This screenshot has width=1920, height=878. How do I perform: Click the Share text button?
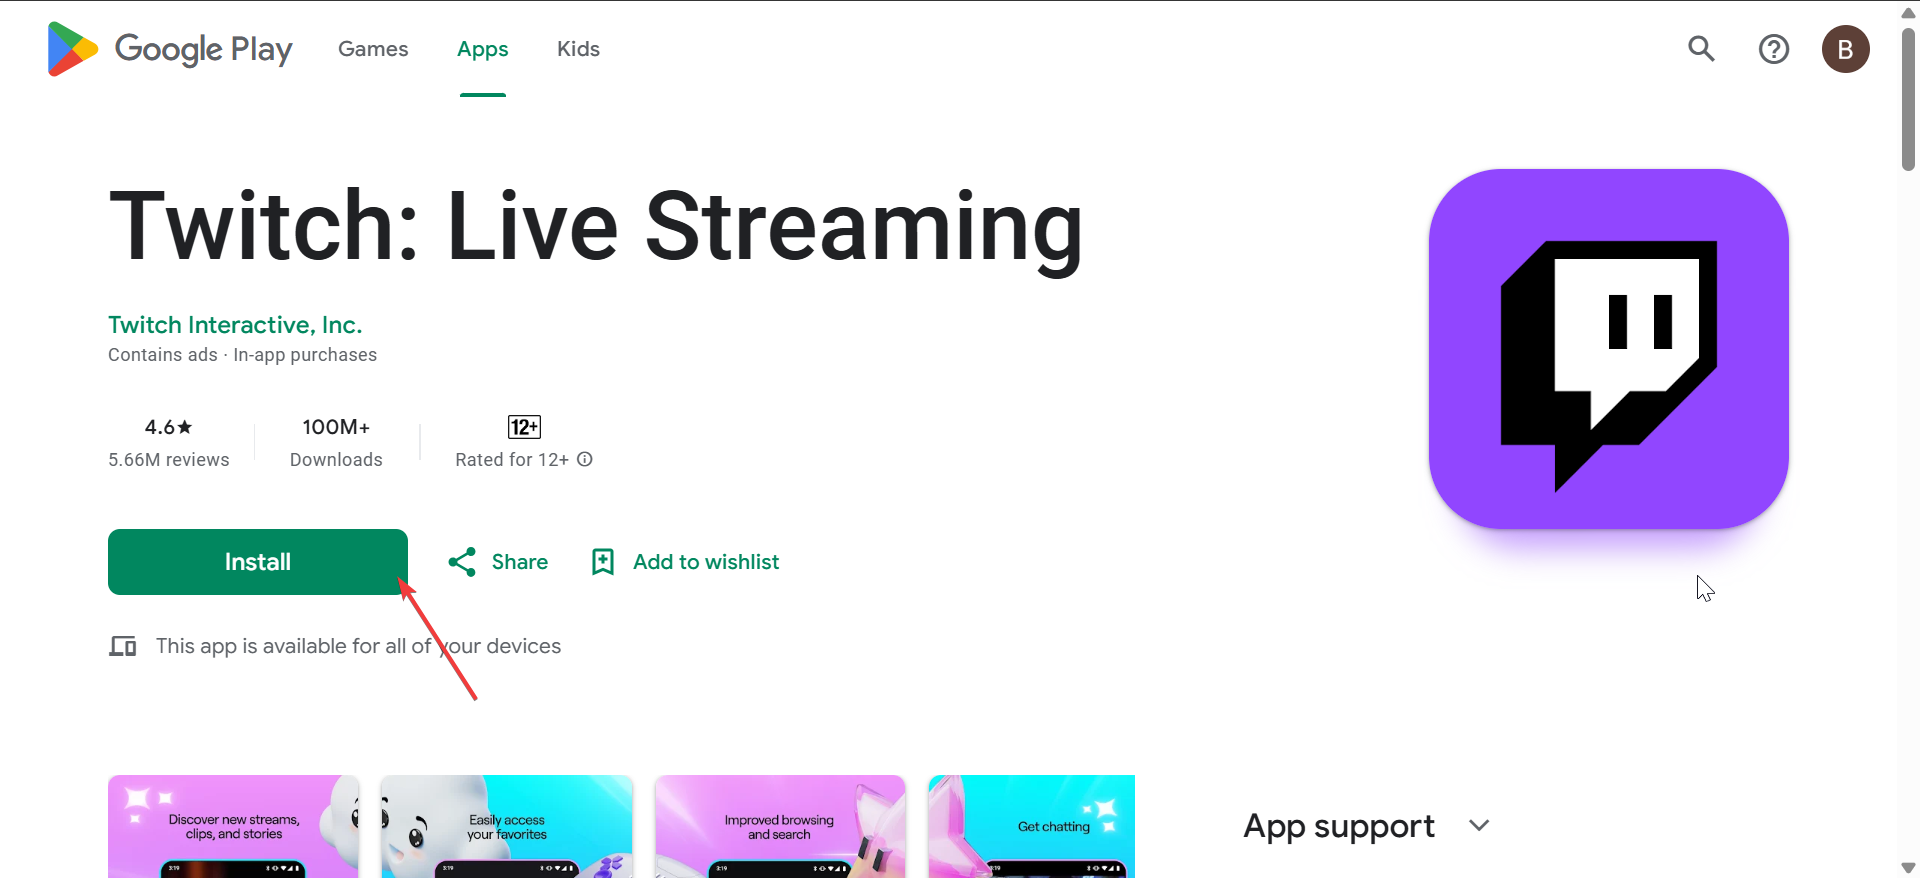(x=520, y=562)
